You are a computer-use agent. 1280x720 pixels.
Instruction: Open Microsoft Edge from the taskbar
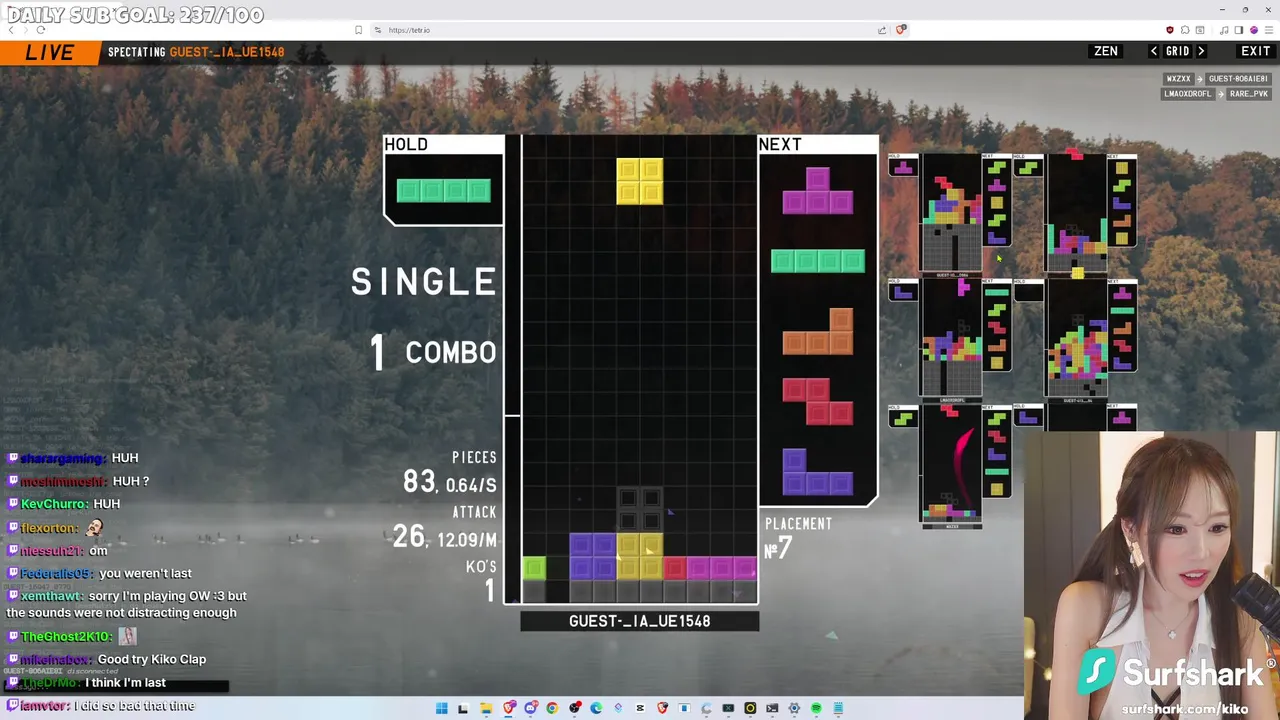tap(596, 709)
